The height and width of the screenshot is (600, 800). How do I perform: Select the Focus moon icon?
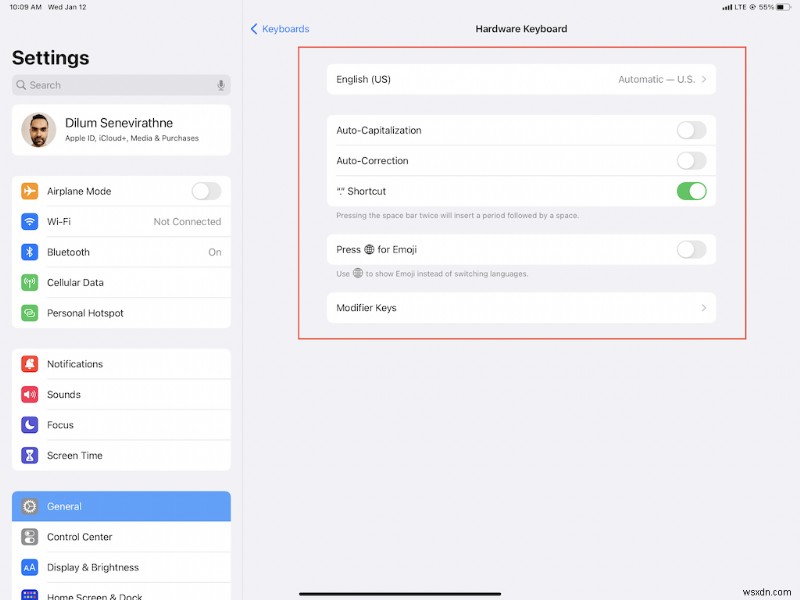(x=28, y=425)
